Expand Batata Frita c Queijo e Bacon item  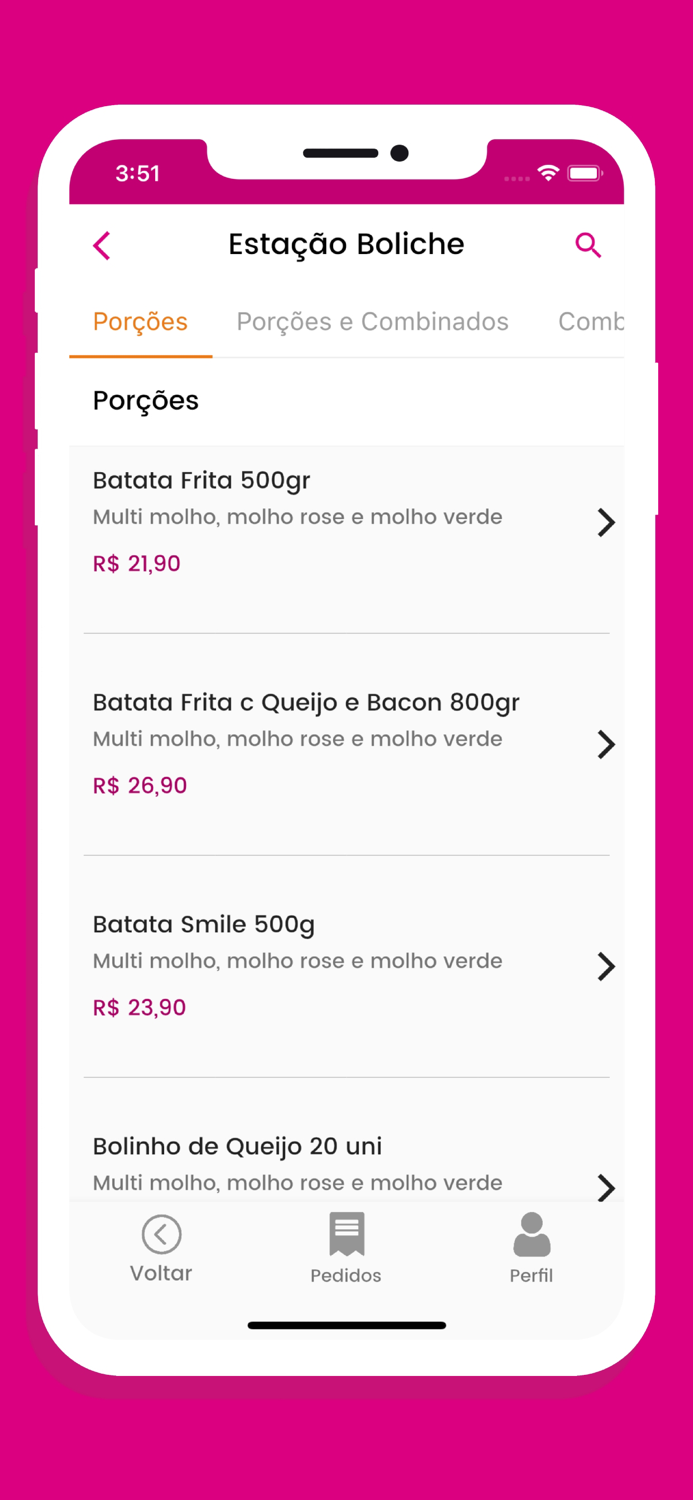pyautogui.click(x=605, y=744)
